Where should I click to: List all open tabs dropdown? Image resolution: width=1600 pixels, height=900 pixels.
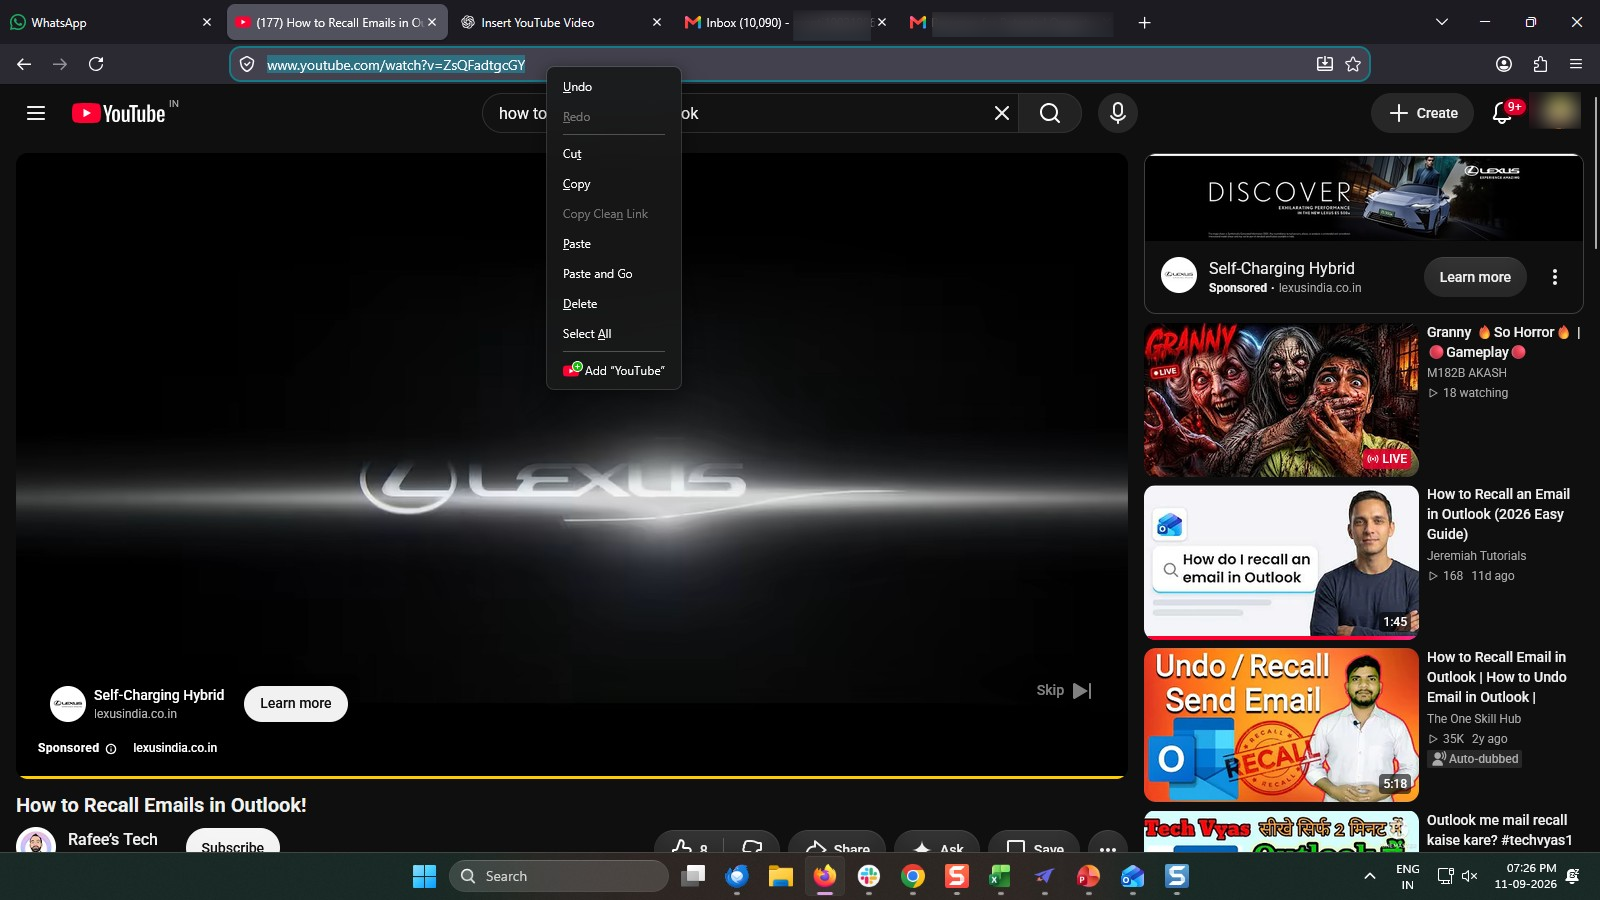pos(1441,22)
